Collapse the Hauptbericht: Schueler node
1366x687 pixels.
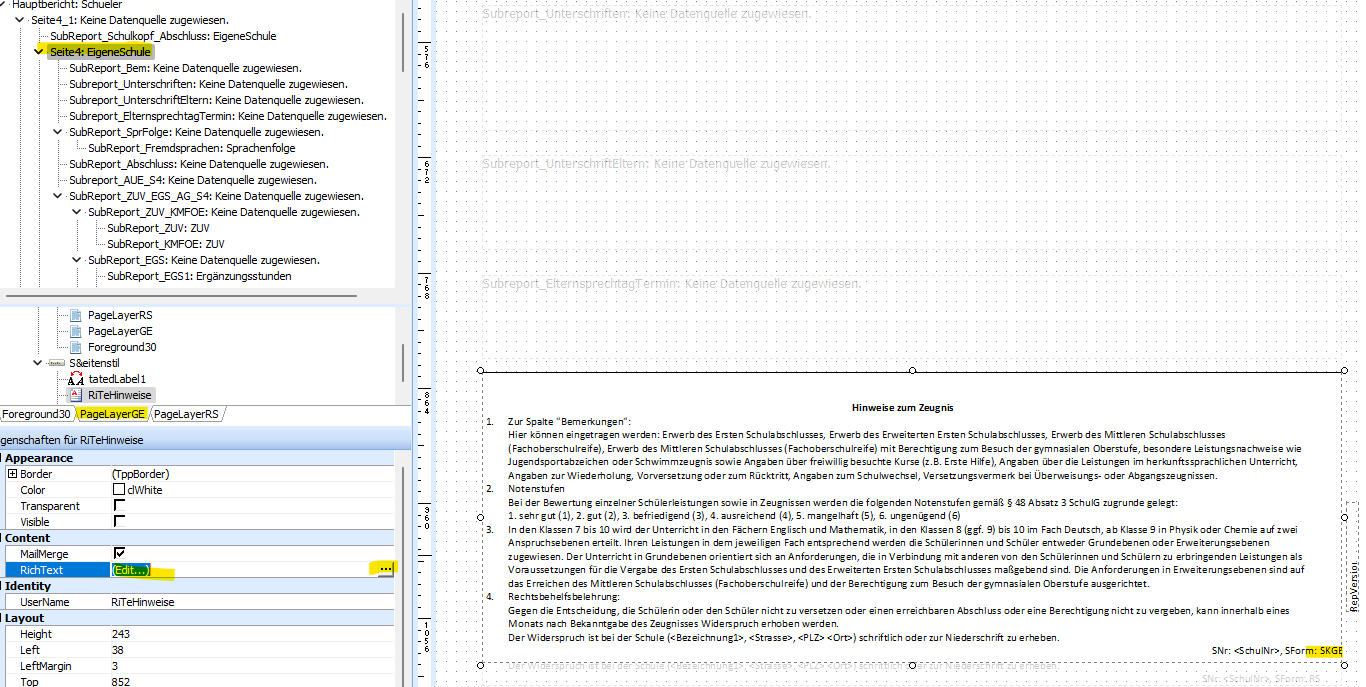click(x=3, y=4)
